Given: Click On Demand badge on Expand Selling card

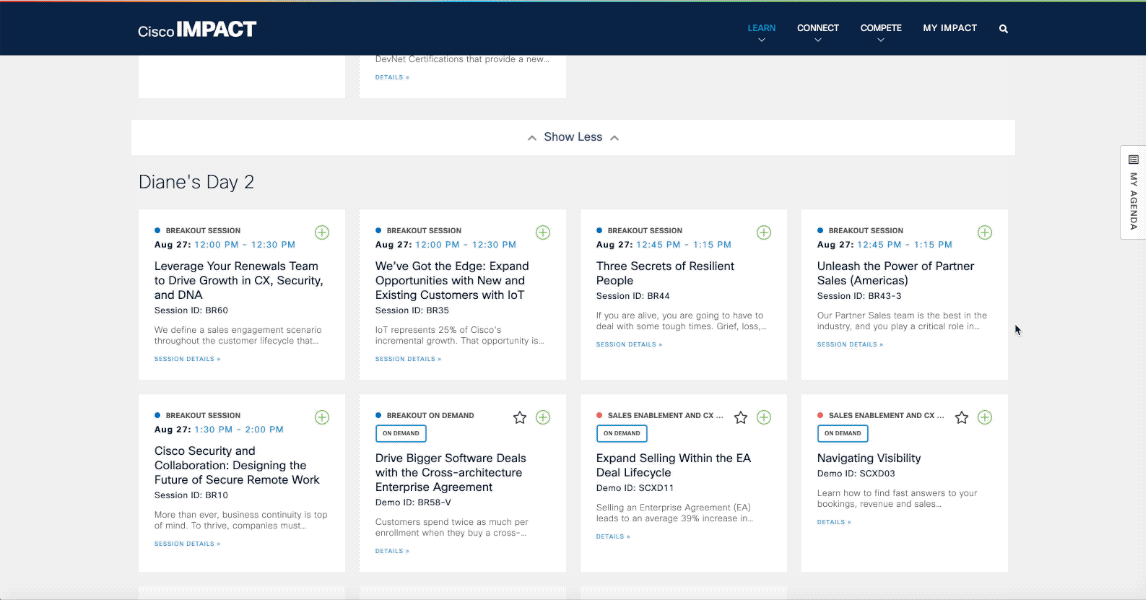Looking at the screenshot, I should (621, 433).
